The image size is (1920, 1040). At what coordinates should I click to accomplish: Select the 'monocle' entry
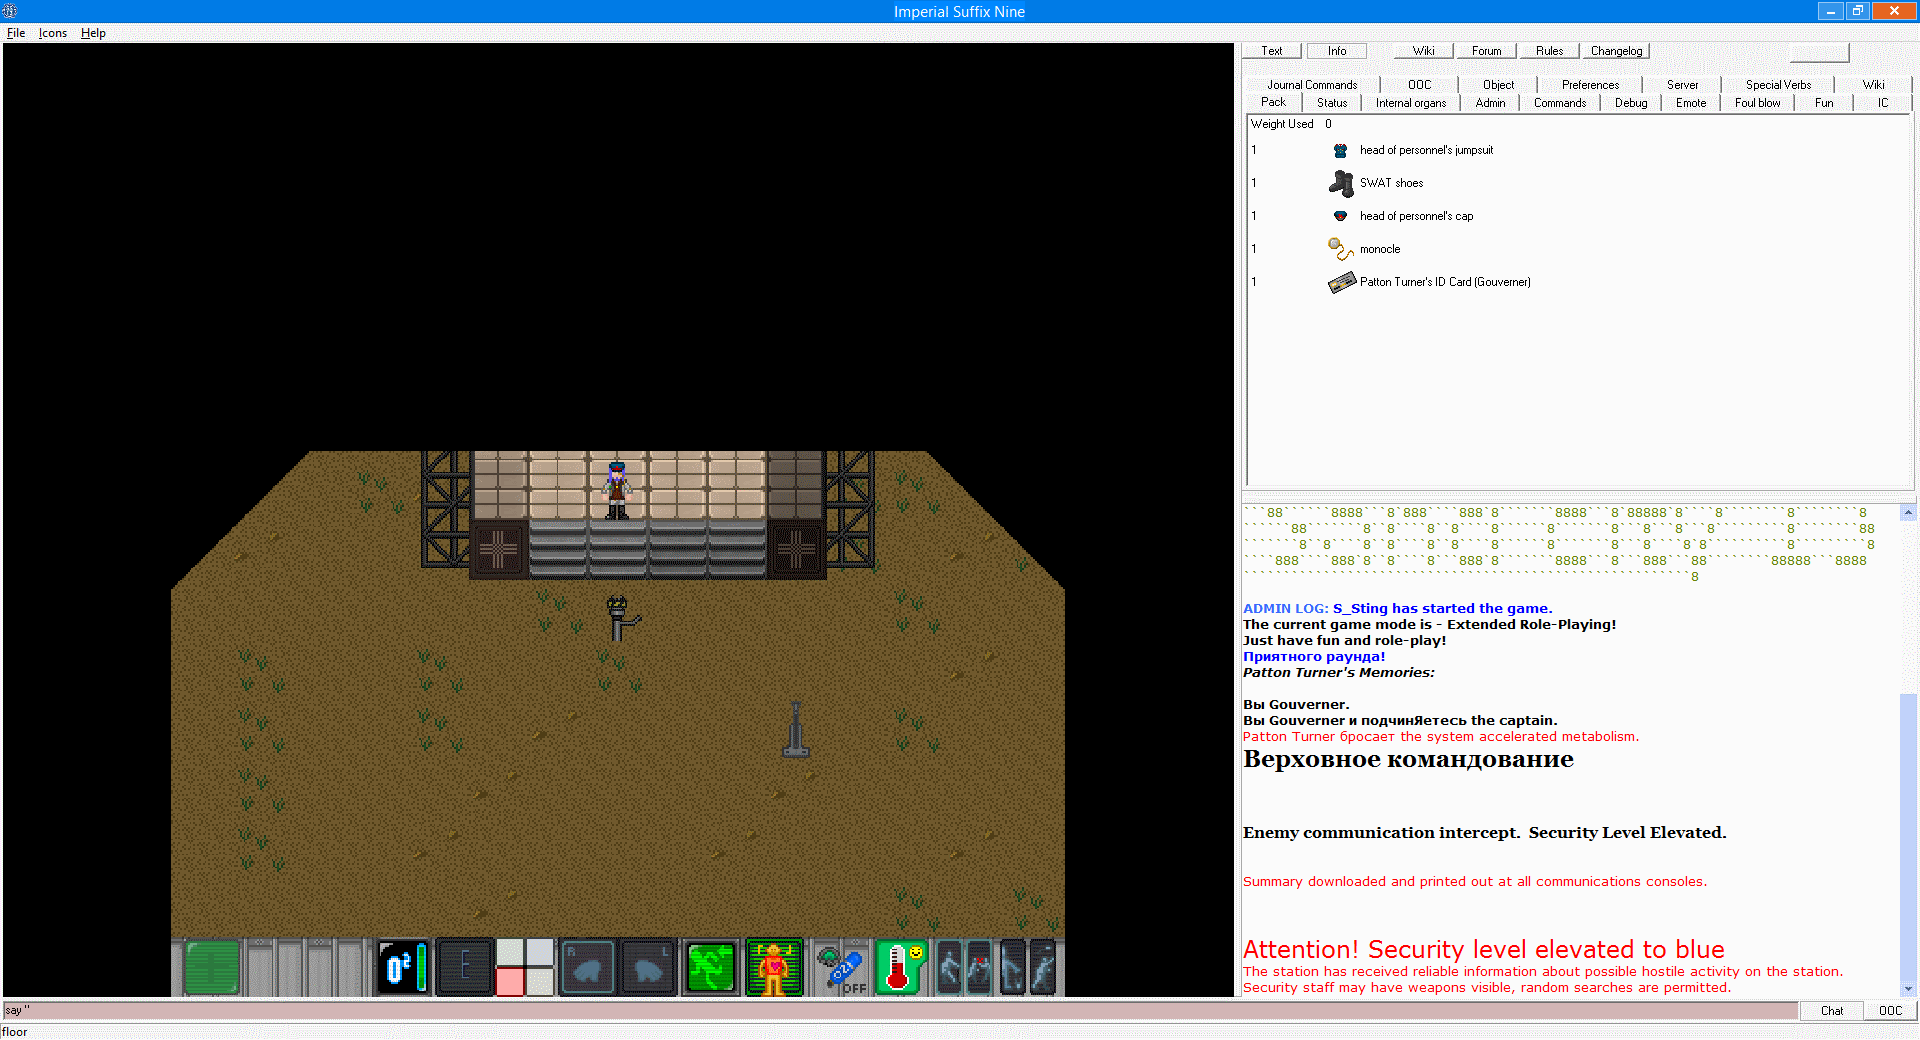[1380, 249]
